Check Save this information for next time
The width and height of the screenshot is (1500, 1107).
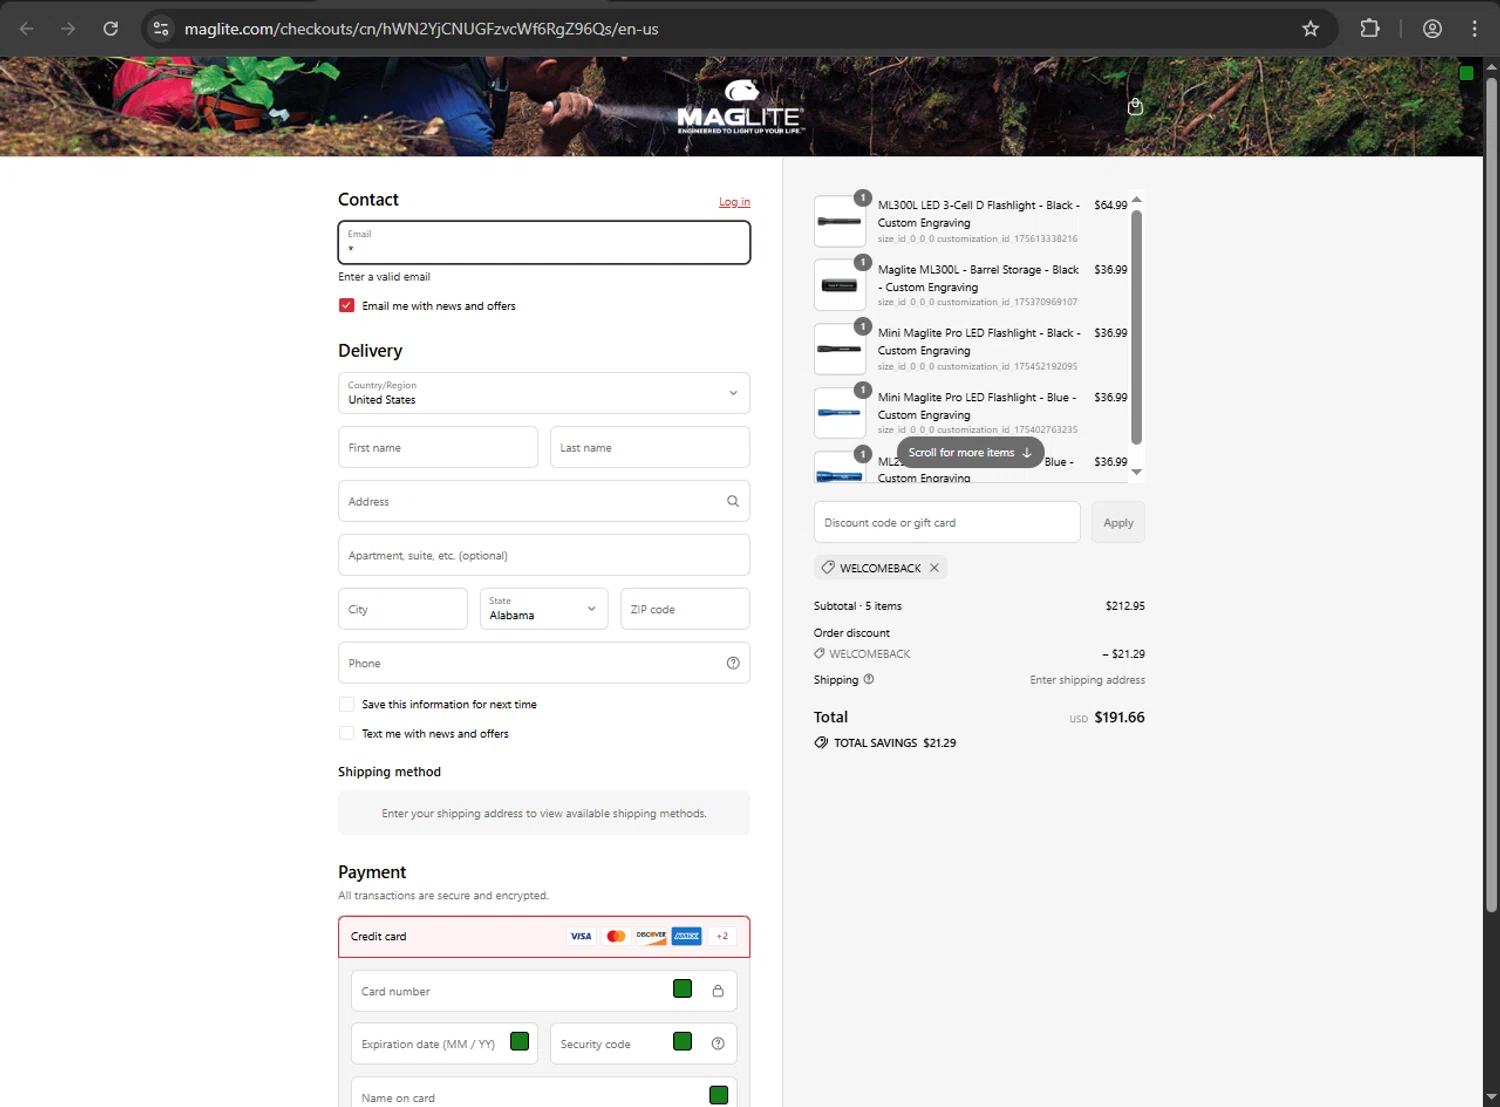click(x=346, y=704)
